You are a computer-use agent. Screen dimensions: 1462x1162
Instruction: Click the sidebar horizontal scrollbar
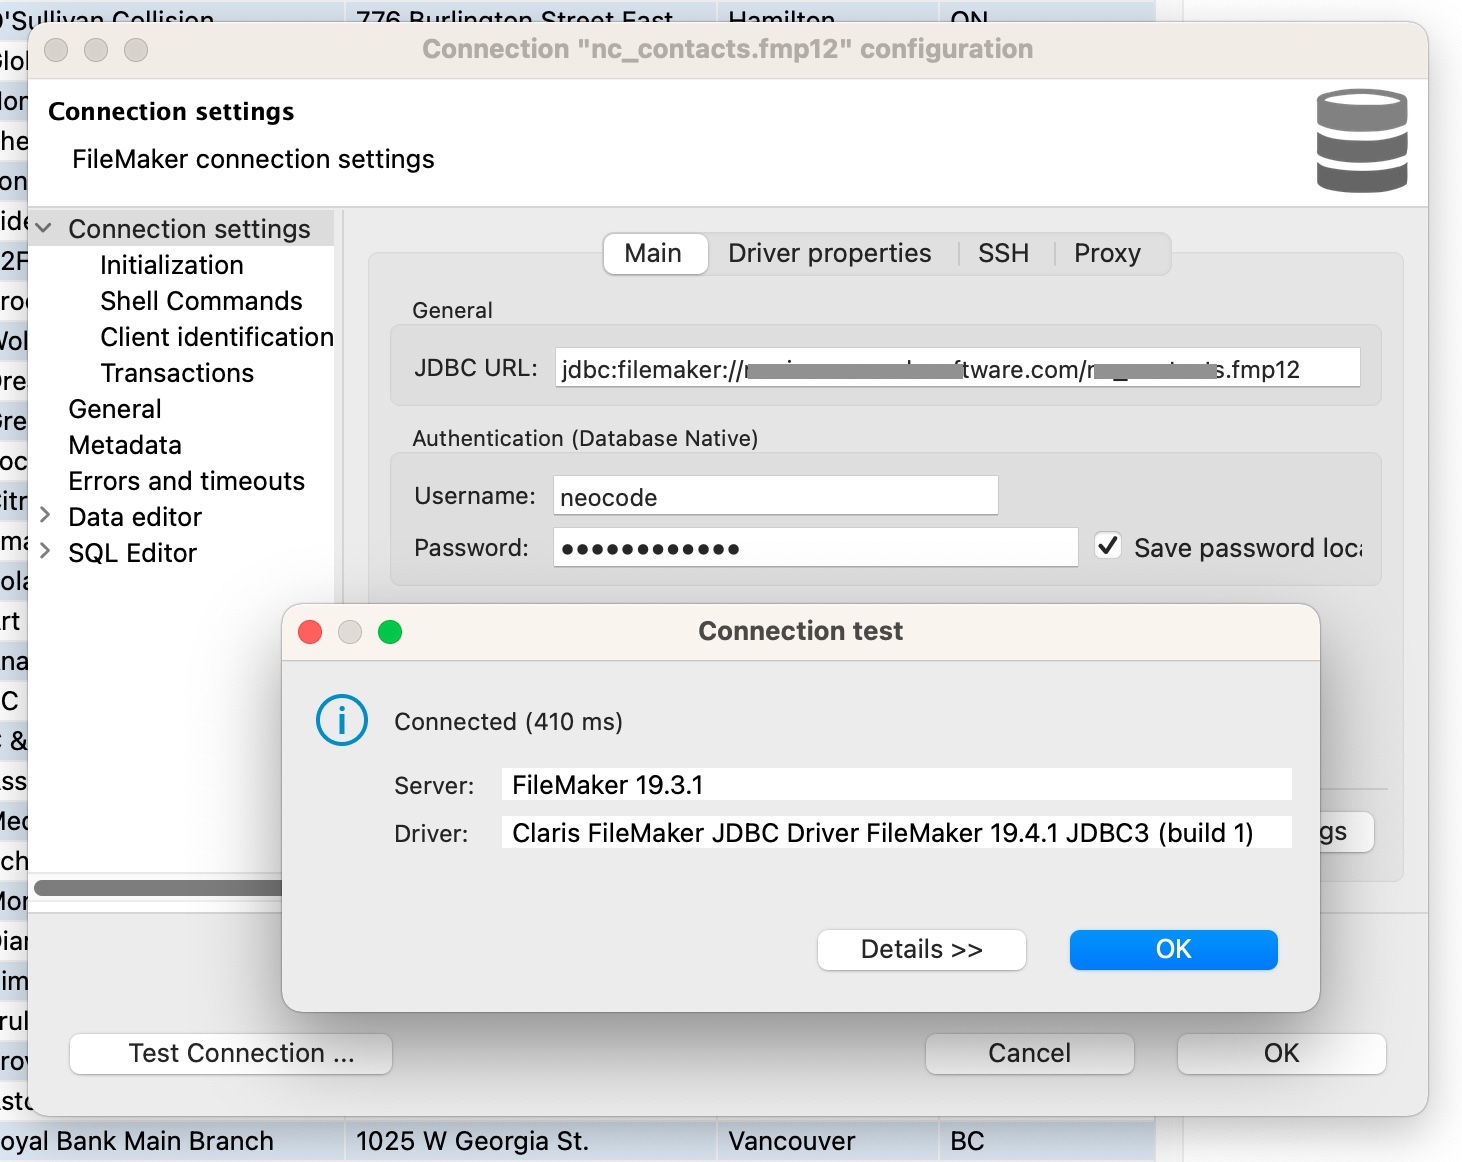click(158, 888)
